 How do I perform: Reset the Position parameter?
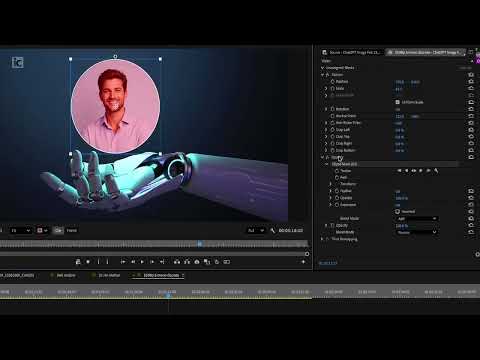[471, 81]
